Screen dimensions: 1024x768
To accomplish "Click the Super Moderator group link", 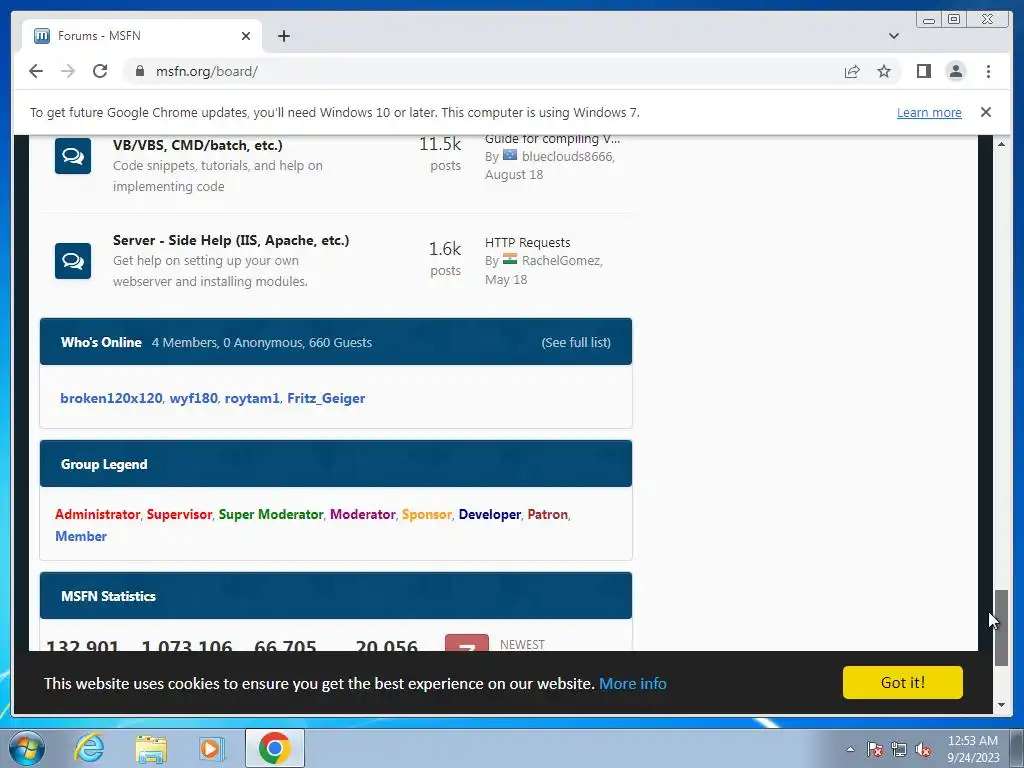I will (271, 515).
